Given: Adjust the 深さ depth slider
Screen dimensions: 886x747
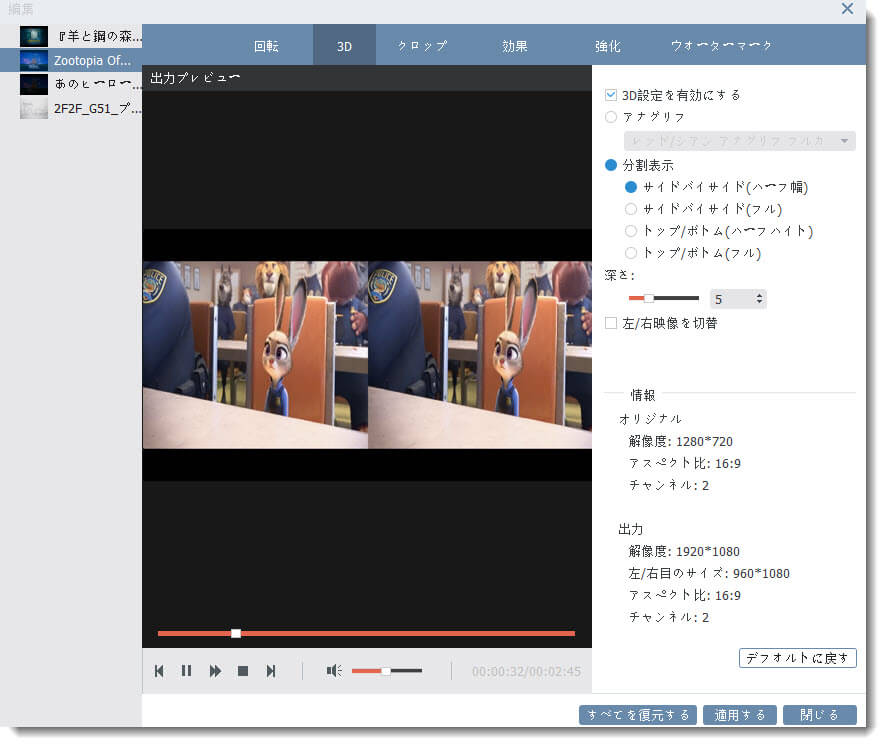Looking at the screenshot, I should 663,298.
